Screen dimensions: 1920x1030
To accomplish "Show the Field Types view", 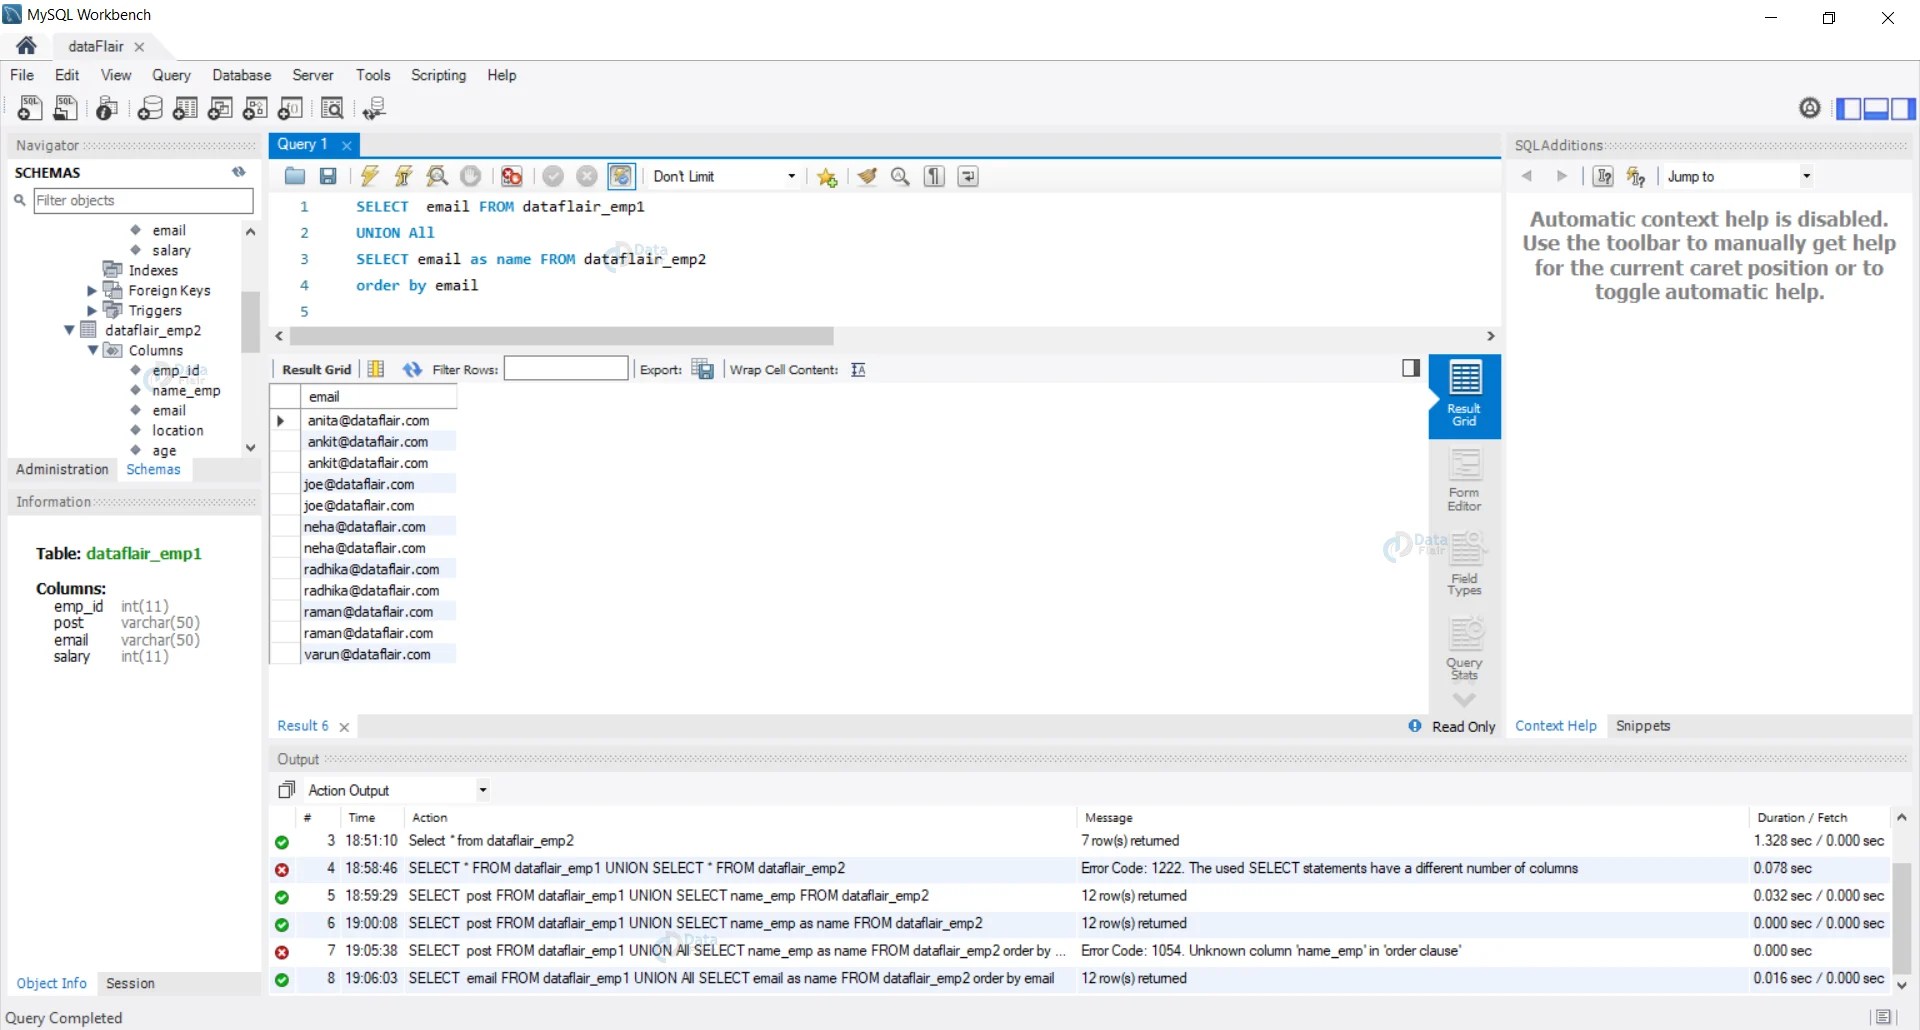I will pyautogui.click(x=1464, y=564).
